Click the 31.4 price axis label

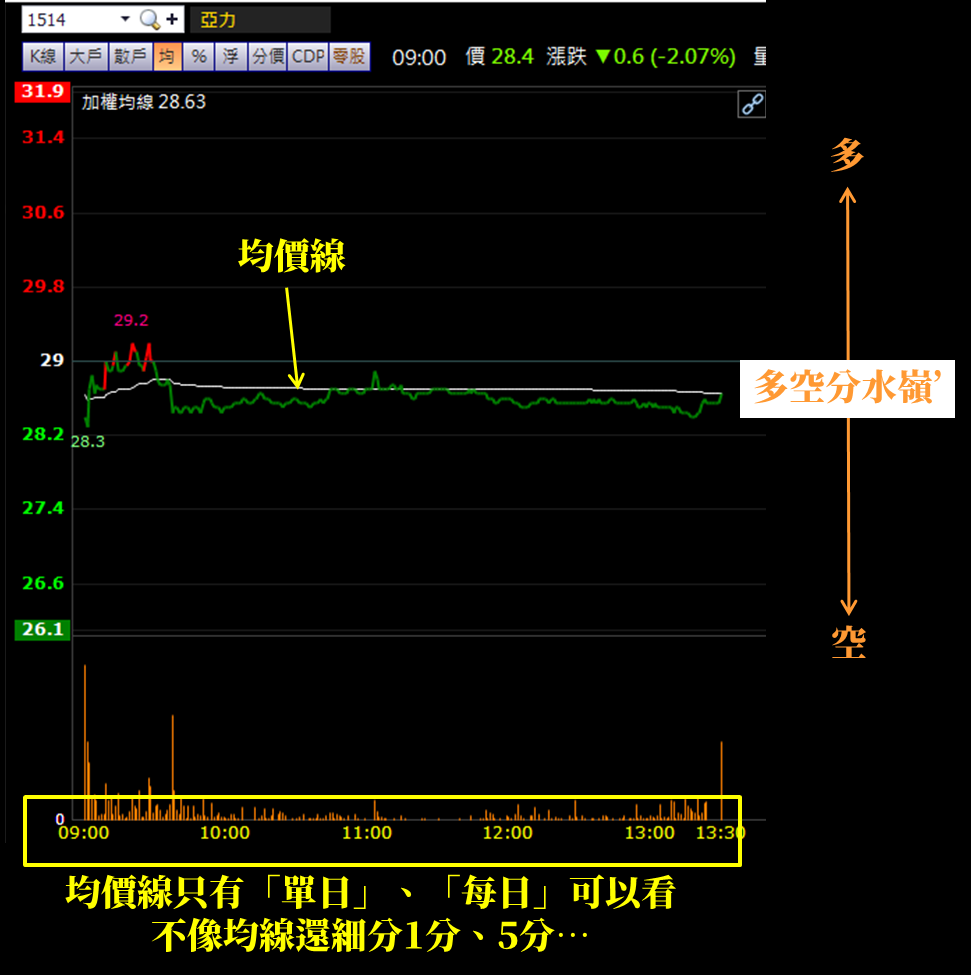[x=43, y=137]
